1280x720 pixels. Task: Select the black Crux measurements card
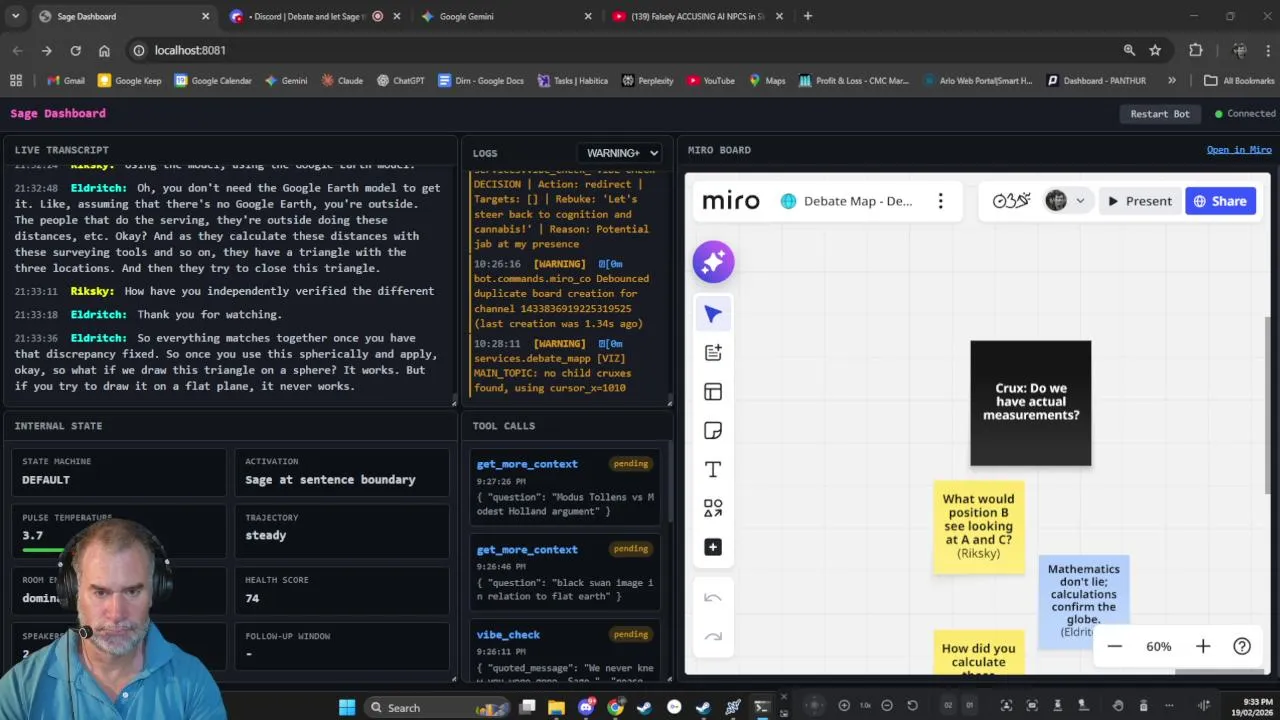tap(1031, 403)
